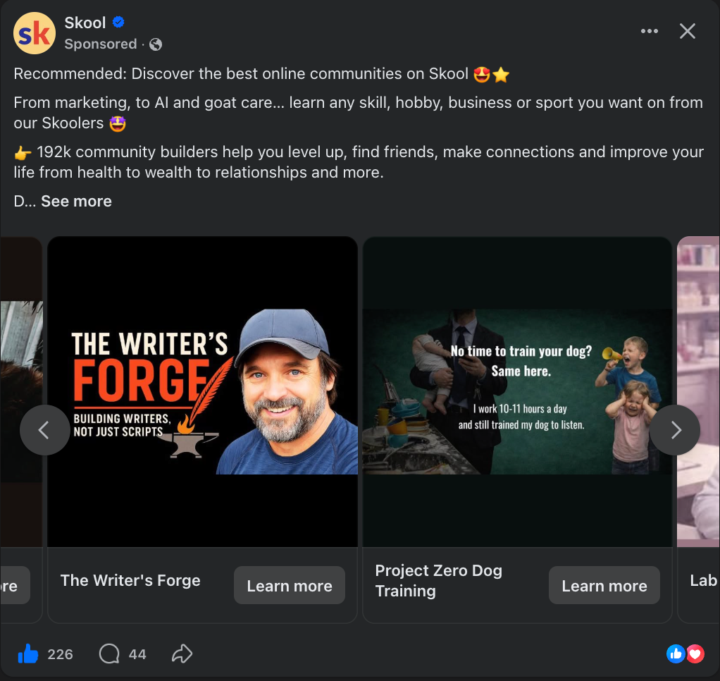Click Project Zero Dog Training title text

coord(439,580)
